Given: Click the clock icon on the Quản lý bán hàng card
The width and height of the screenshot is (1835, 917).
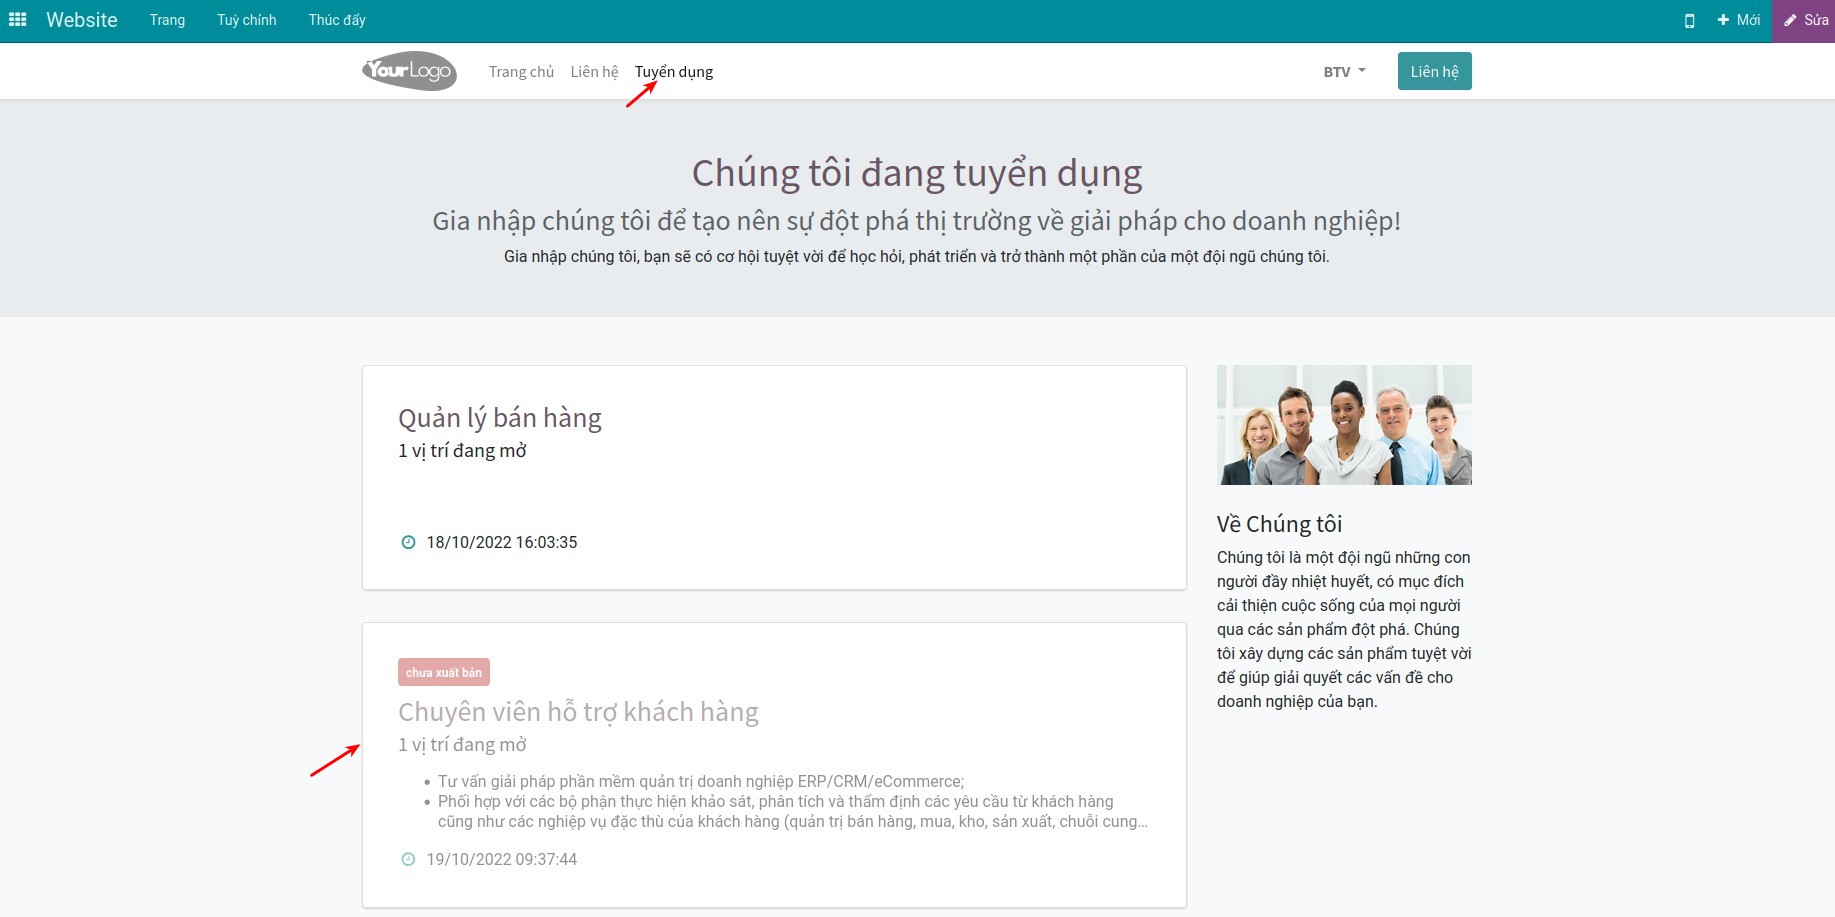Looking at the screenshot, I should (406, 542).
